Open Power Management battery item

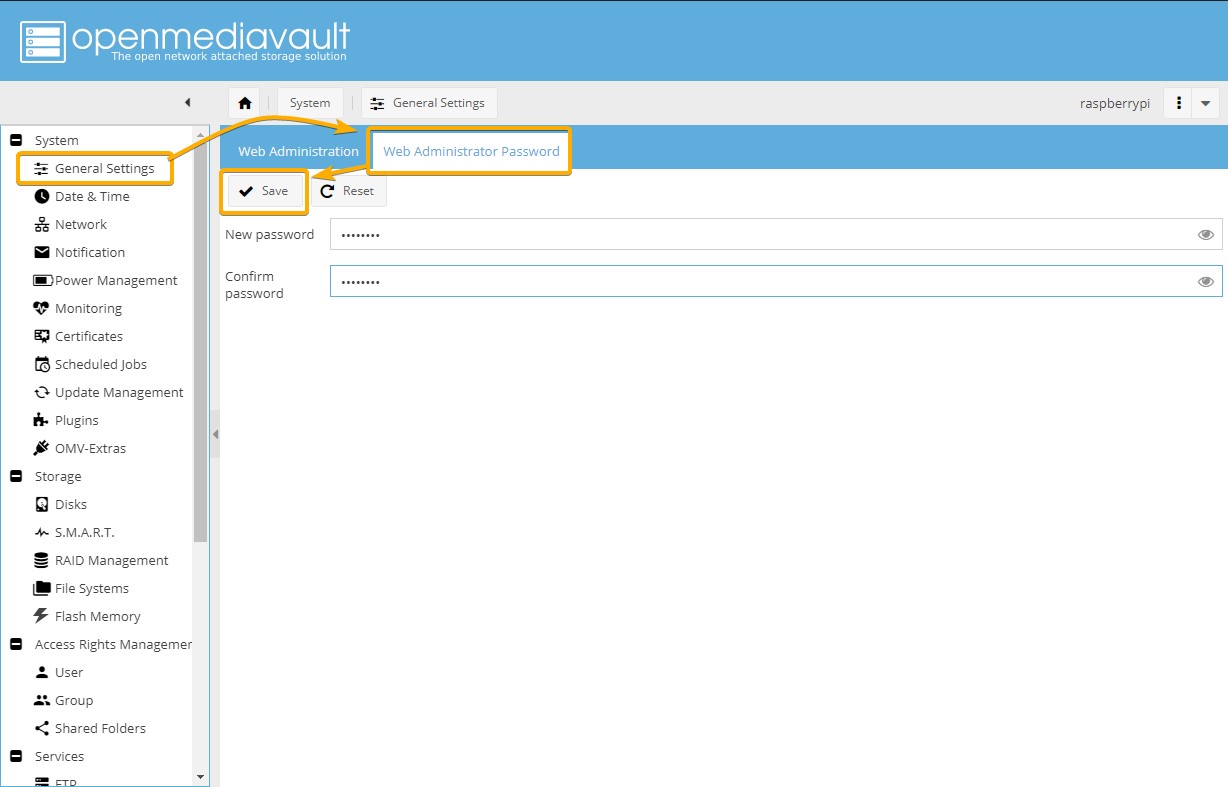[x=115, y=281]
